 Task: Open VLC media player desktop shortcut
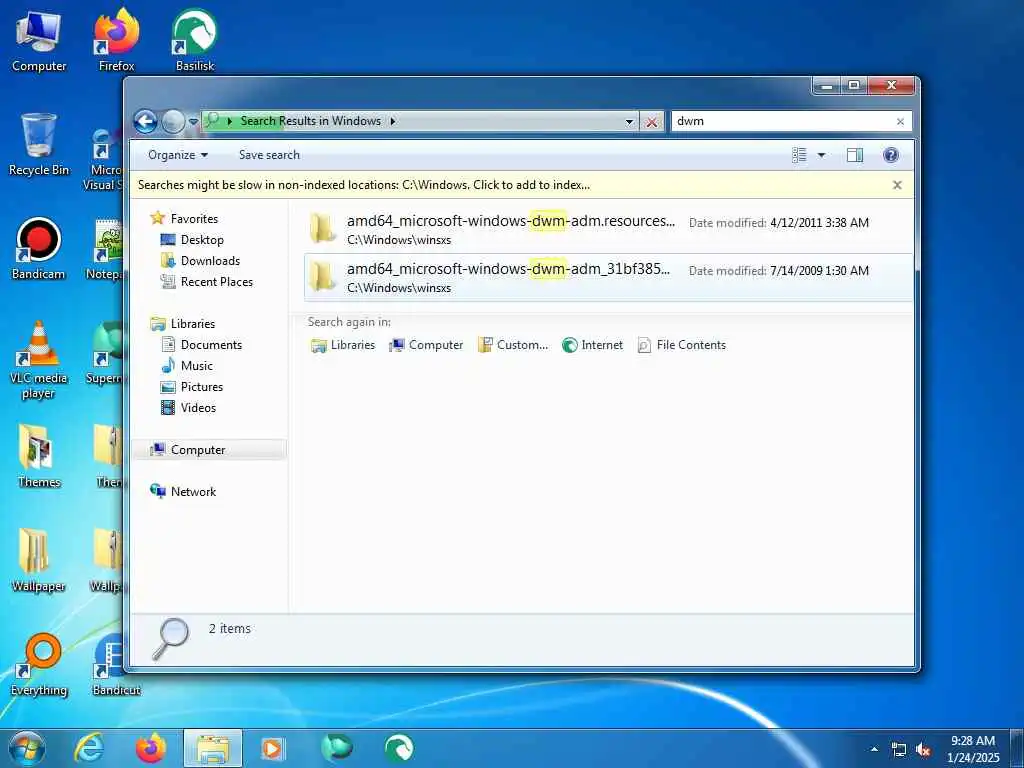39,360
